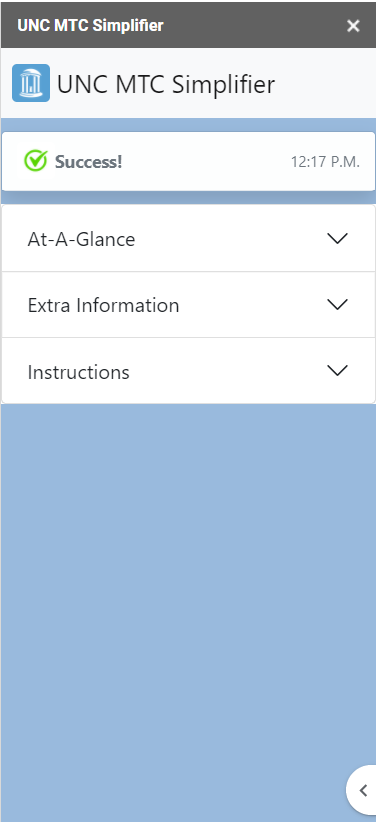
Task: Click the white header area right of the heading
Action: [325, 83]
